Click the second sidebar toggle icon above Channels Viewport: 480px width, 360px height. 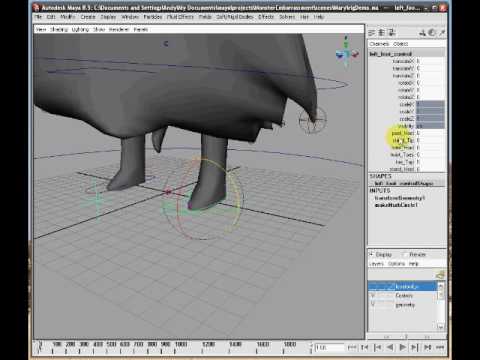point(382,32)
